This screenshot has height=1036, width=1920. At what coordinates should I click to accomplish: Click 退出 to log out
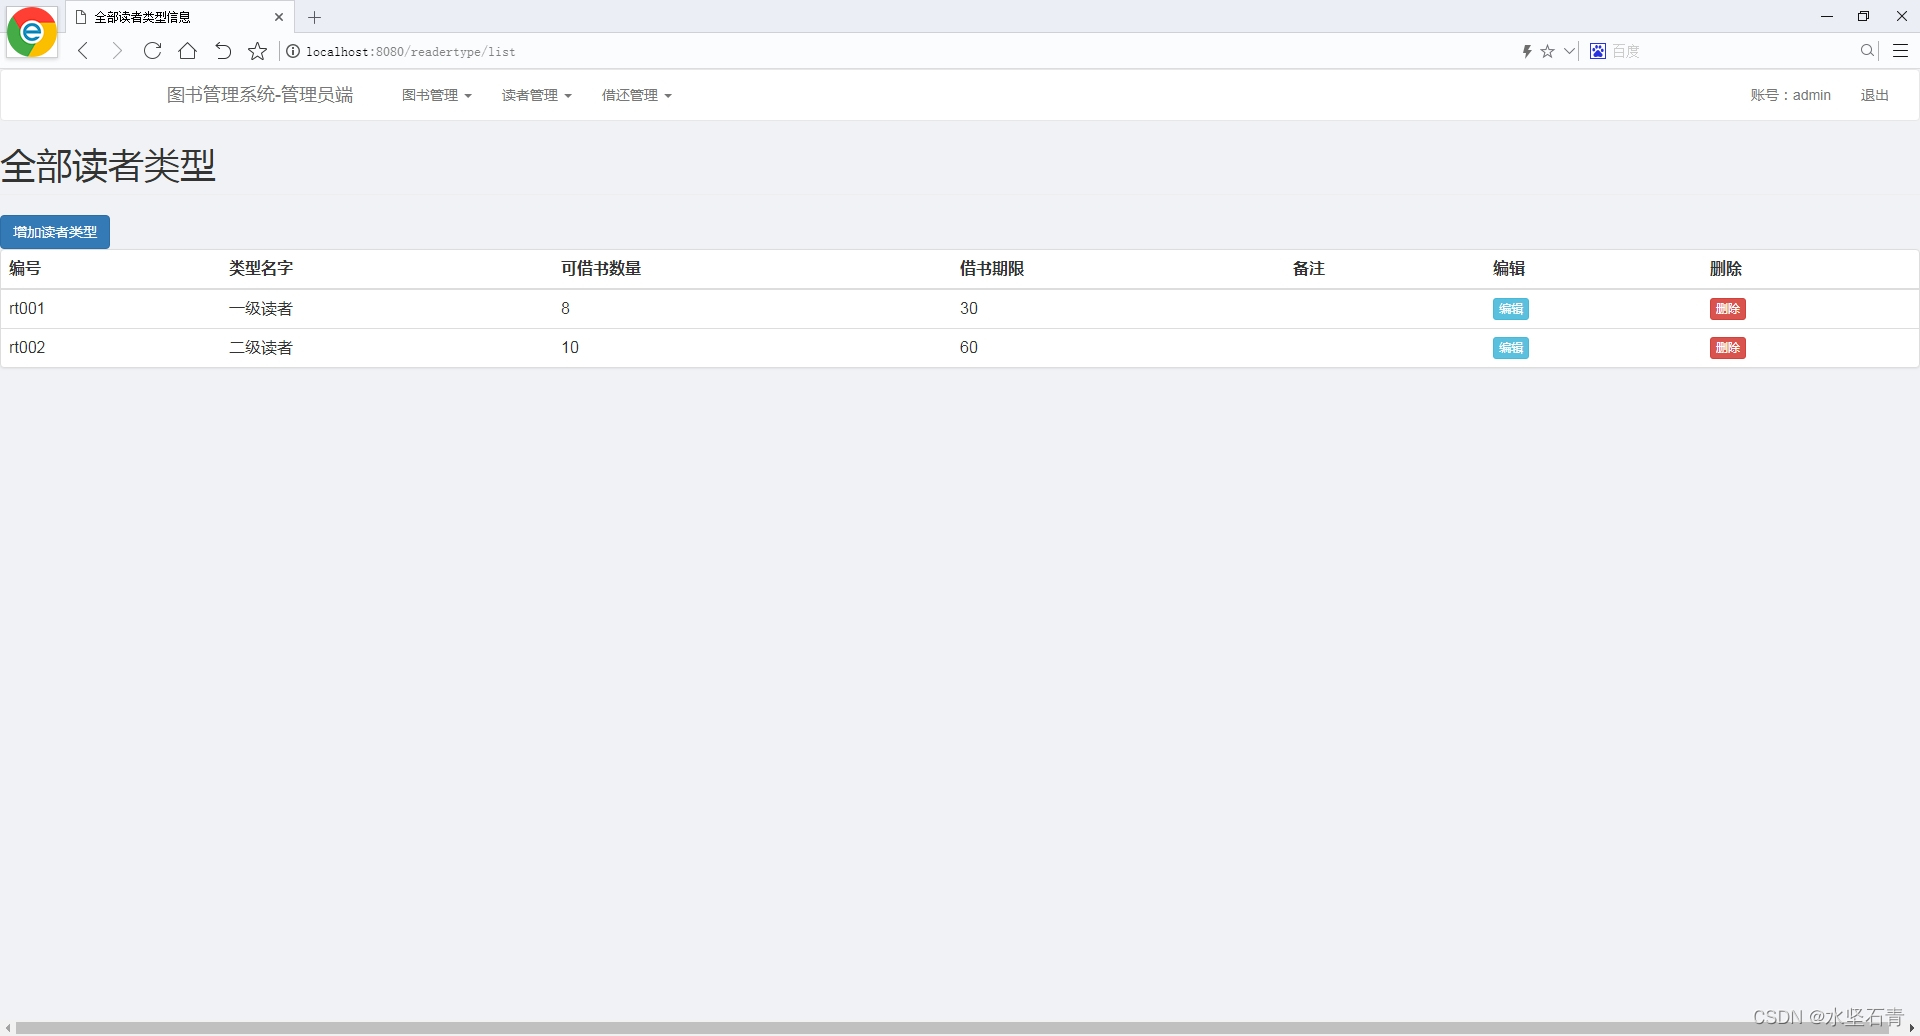[x=1875, y=94]
